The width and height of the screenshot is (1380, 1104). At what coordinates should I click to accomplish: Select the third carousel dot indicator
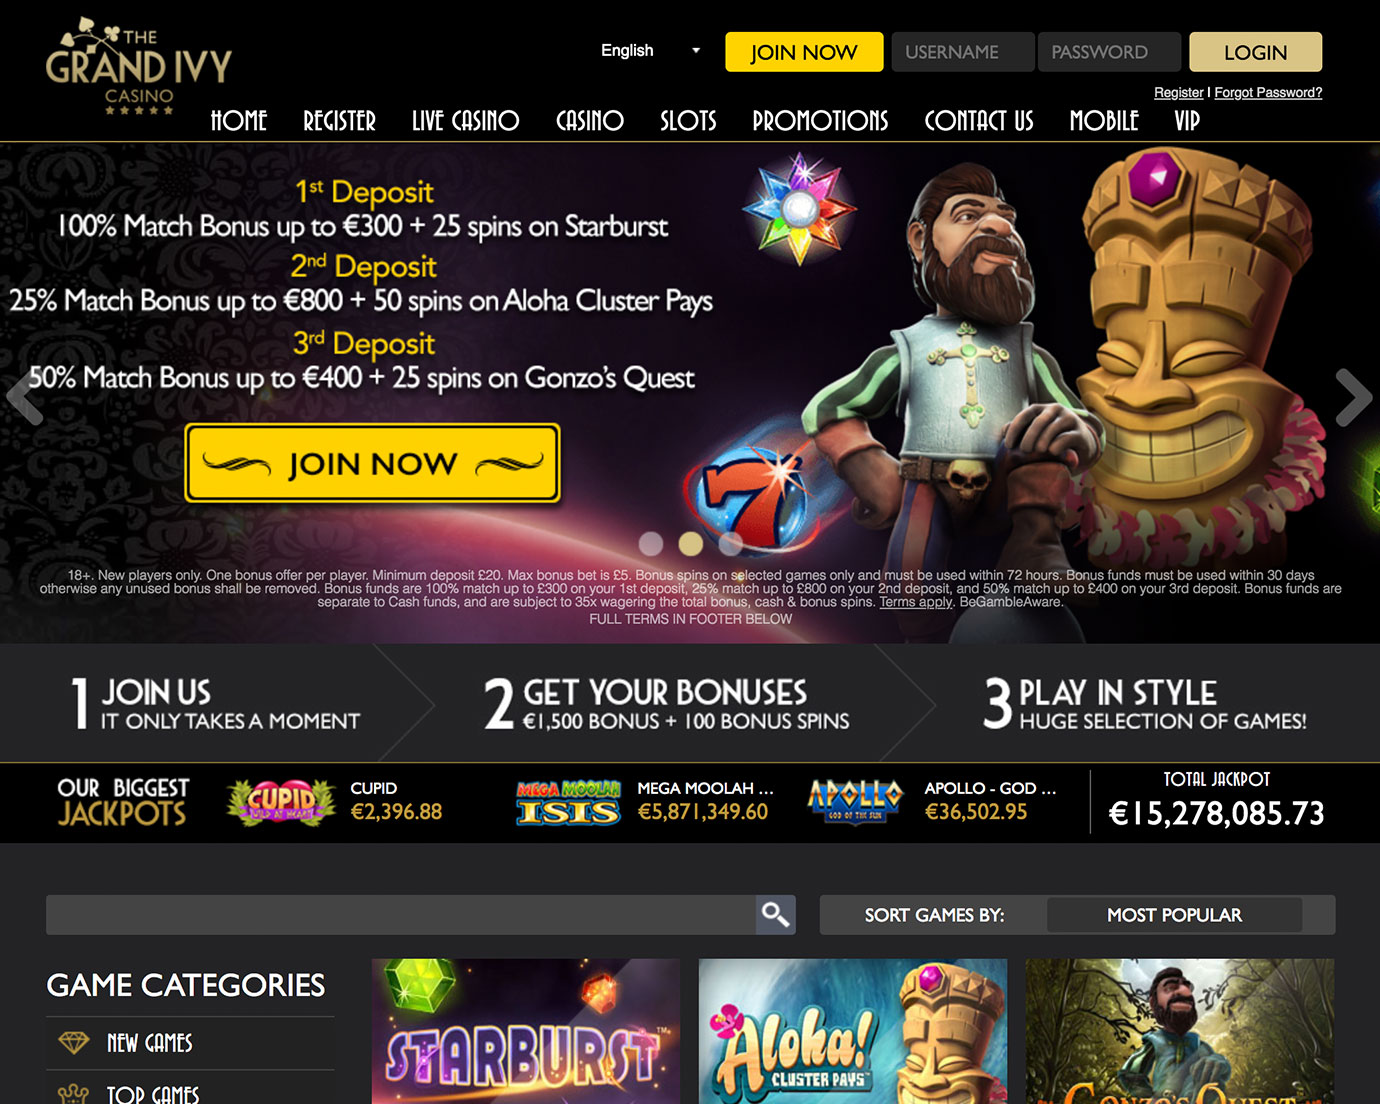(x=731, y=543)
